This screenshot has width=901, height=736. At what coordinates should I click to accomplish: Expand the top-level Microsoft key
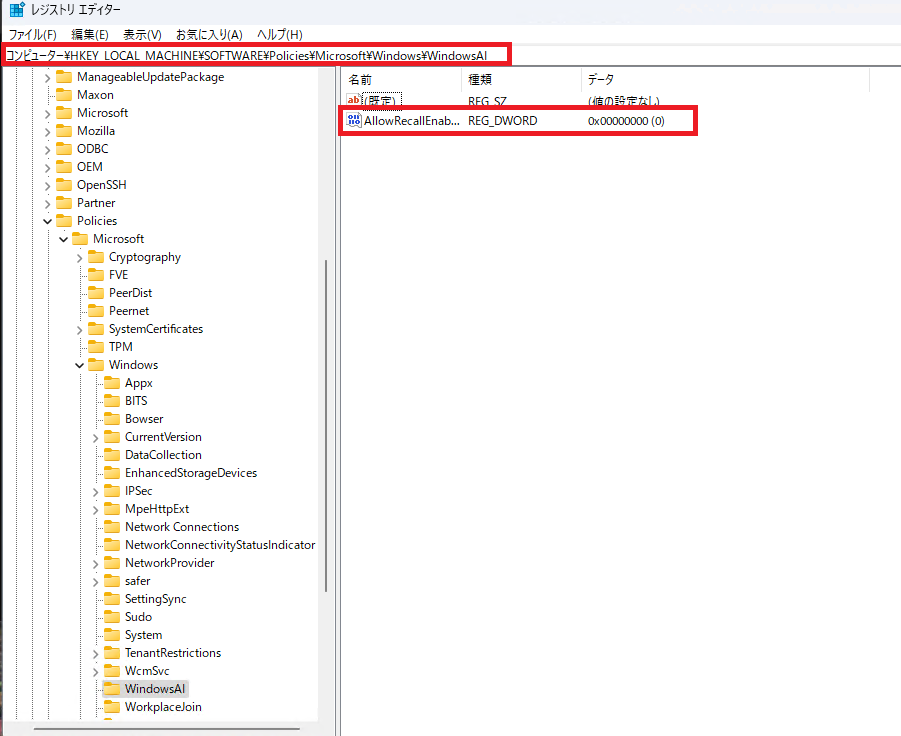coord(48,114)
